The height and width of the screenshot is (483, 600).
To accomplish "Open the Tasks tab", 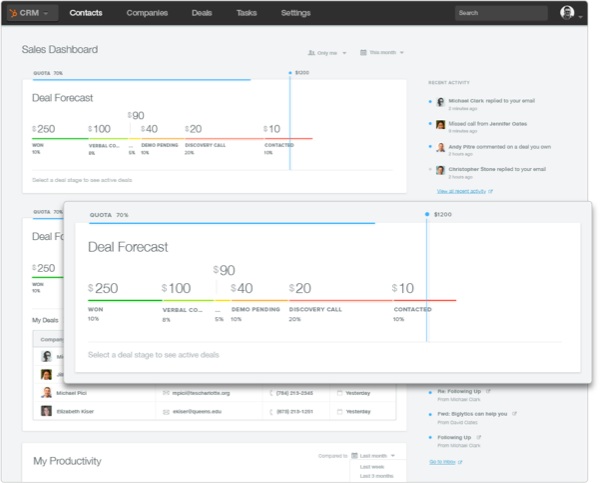I will point(246,13).
